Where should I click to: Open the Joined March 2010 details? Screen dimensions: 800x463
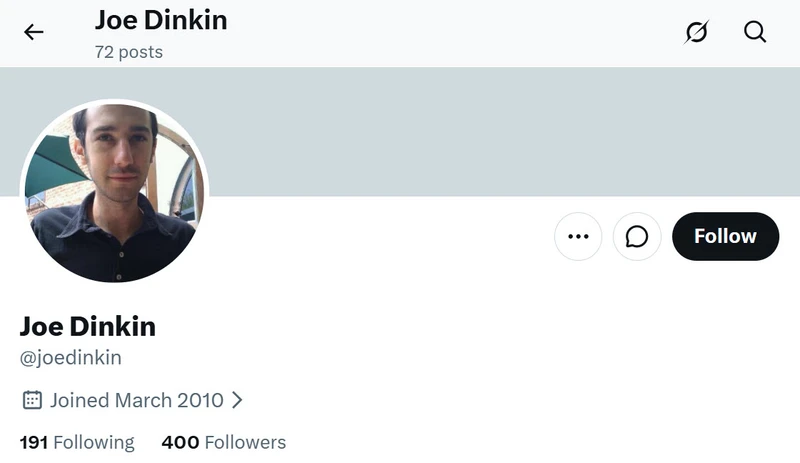coord(137,400)
